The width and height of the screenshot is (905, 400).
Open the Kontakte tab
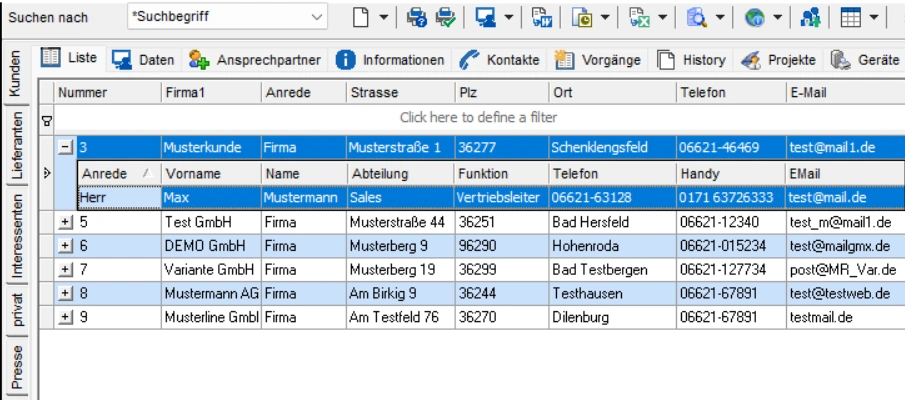tap(500, 60)
